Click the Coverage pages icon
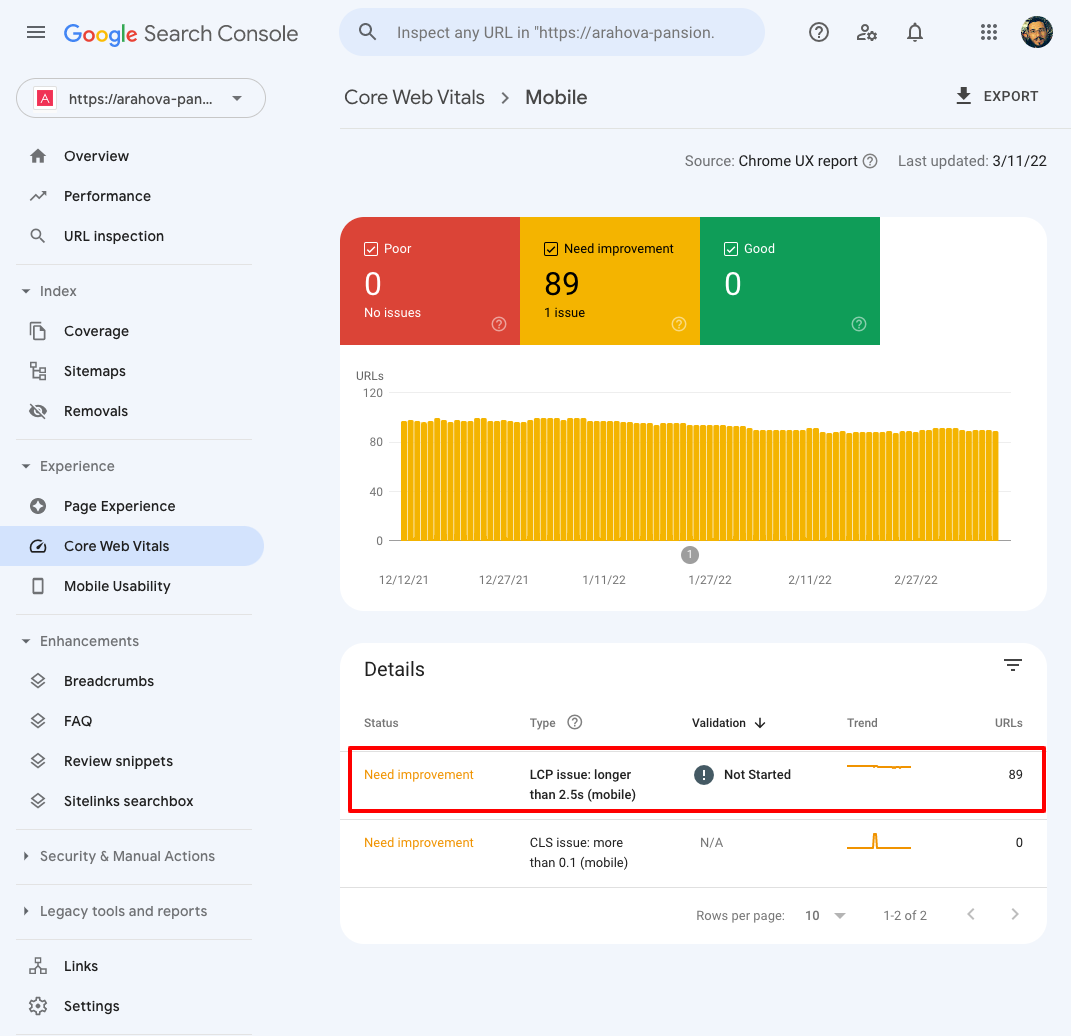 (38, 331)
